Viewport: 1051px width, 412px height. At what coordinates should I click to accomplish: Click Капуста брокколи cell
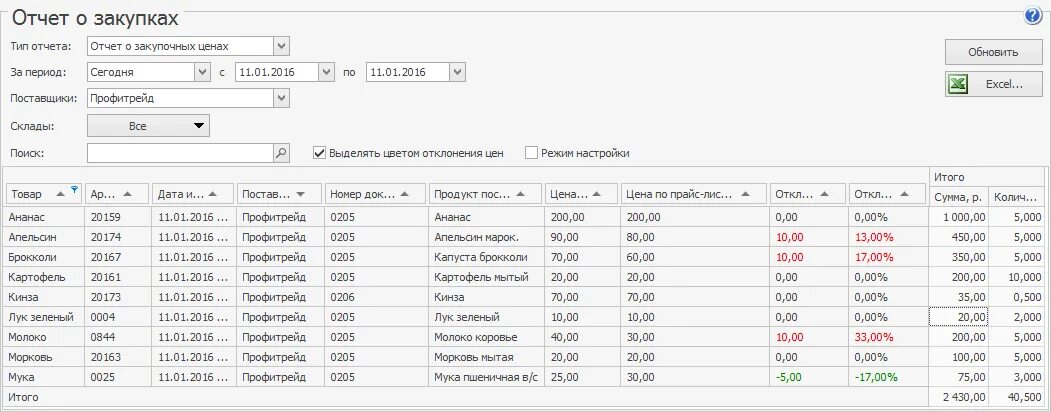486,257
